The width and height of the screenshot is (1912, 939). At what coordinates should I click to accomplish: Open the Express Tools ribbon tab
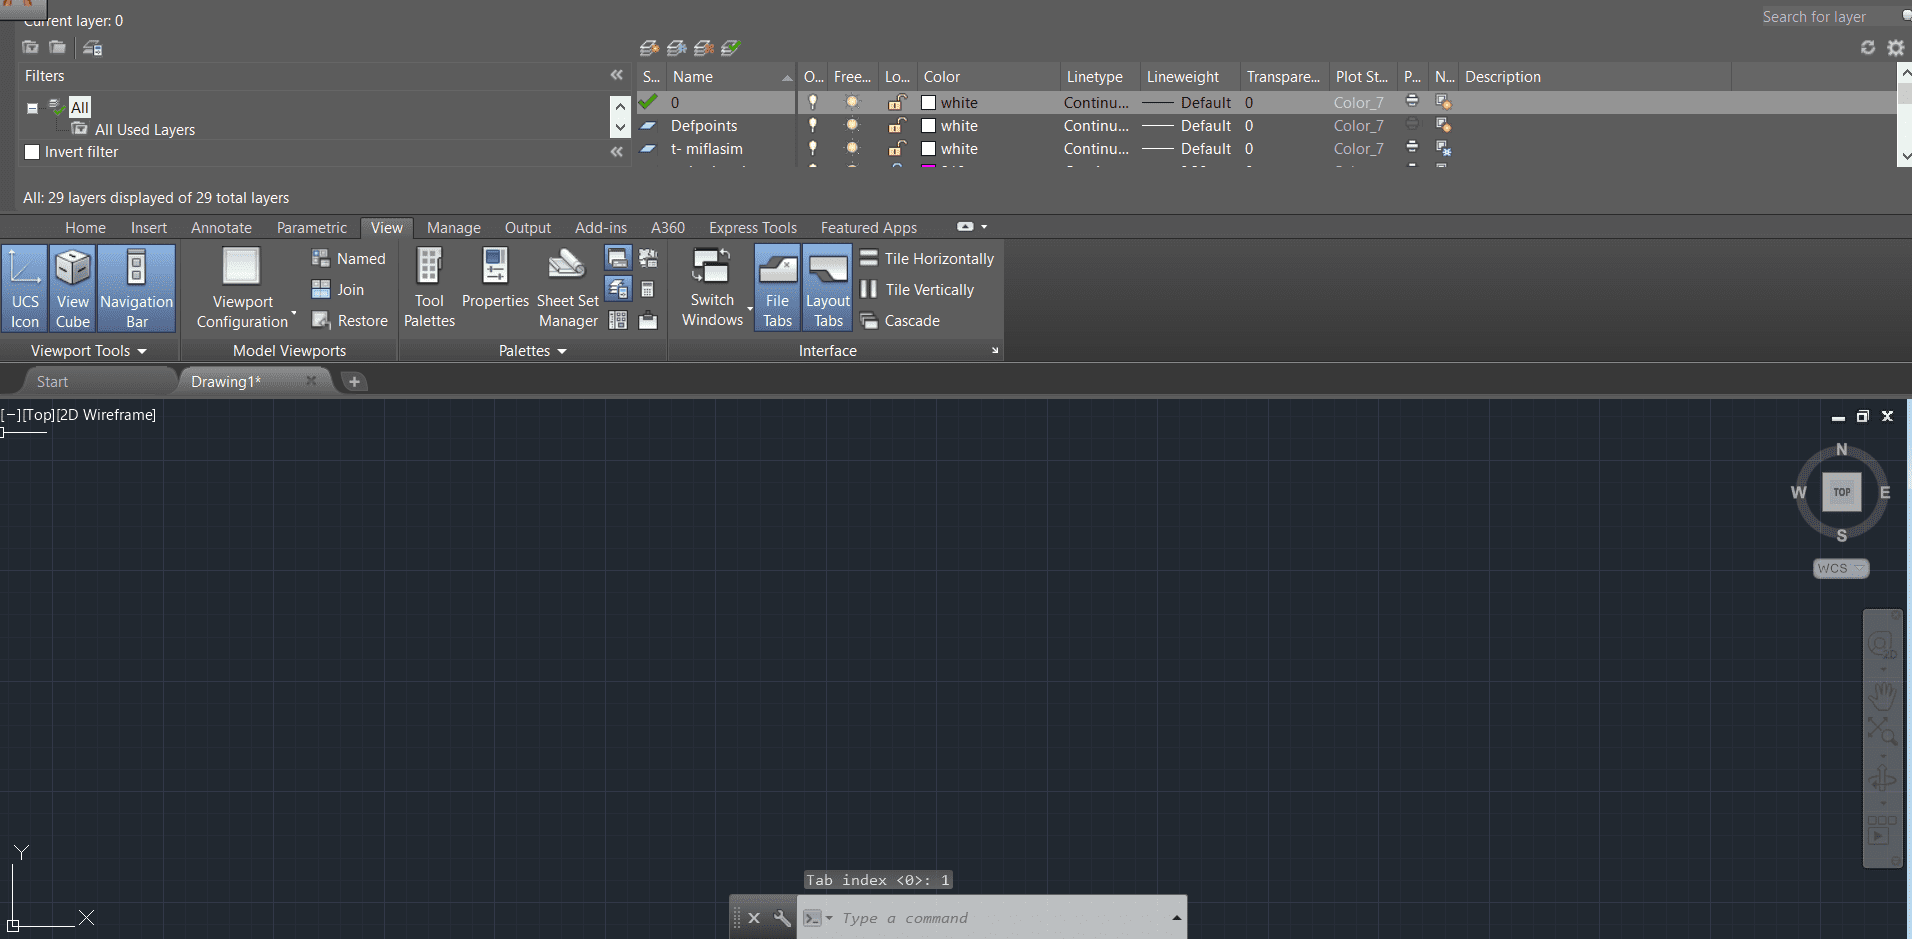pos(752,228)
